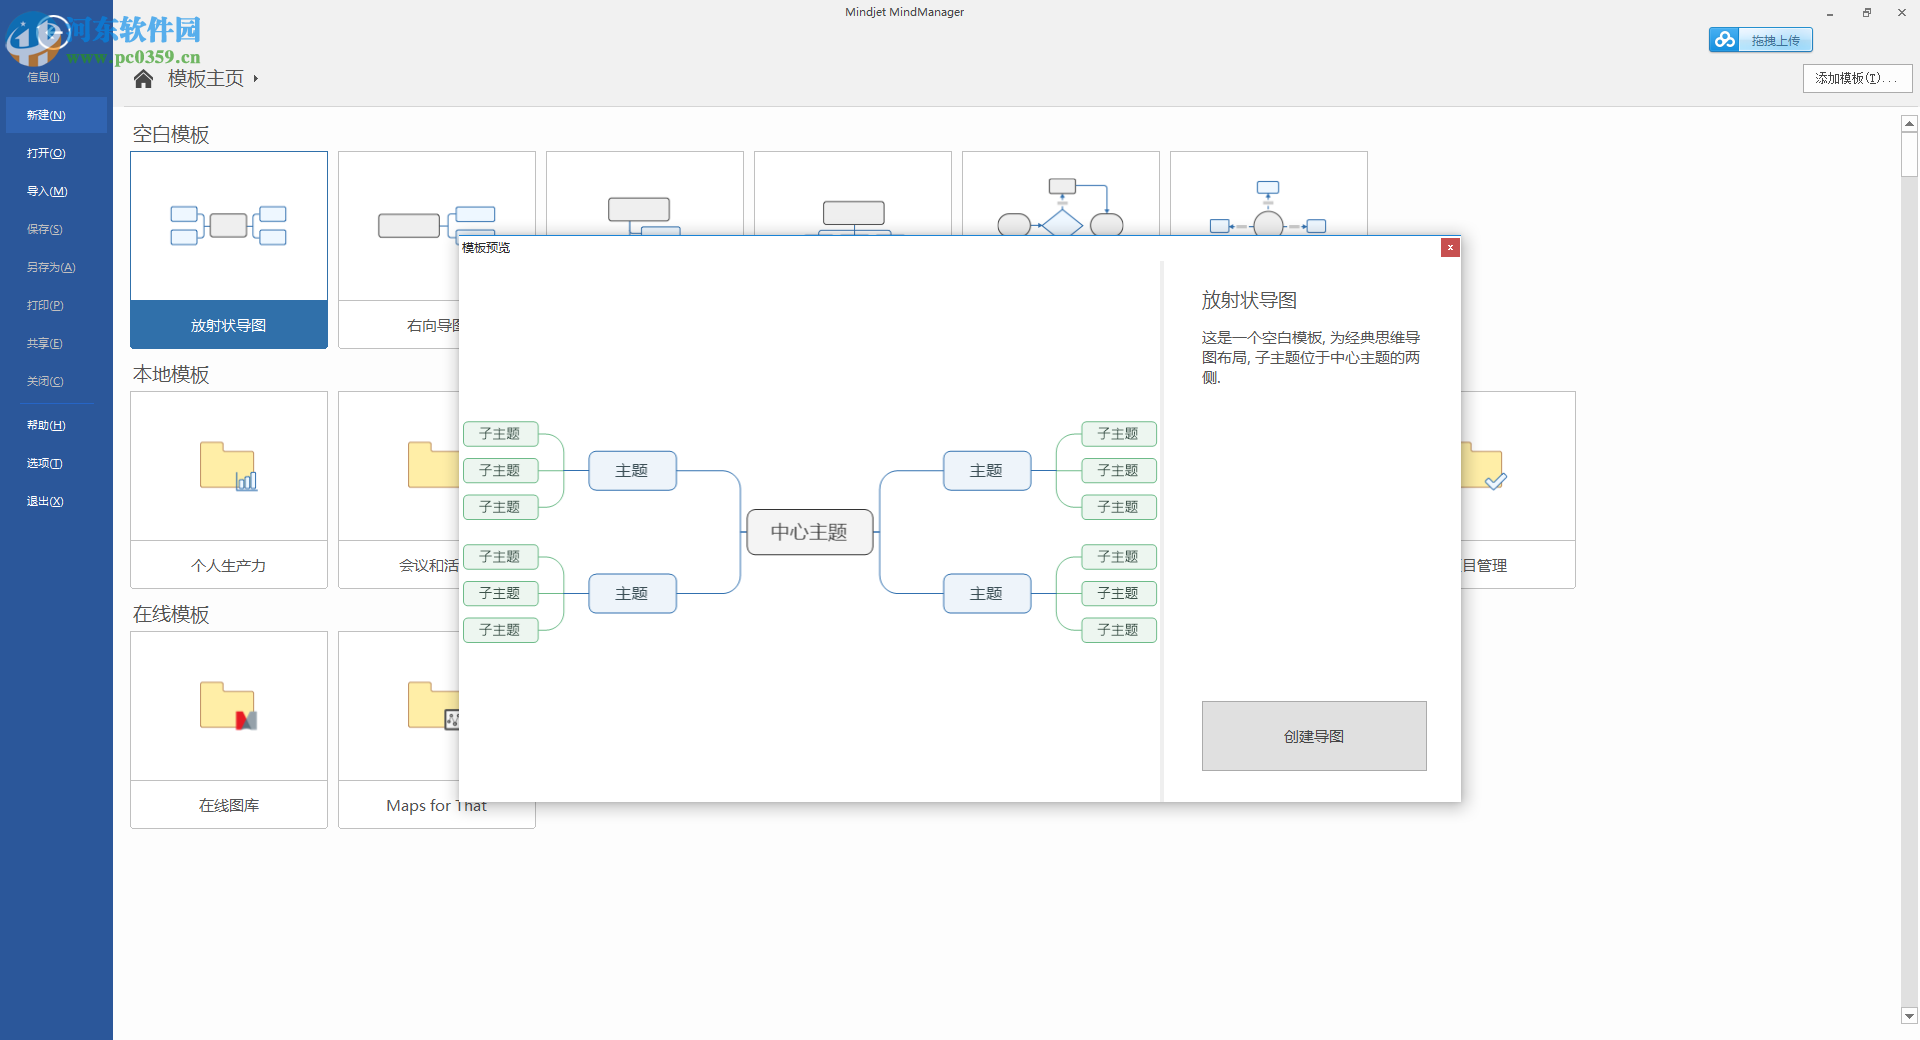Viewport: 1920px width, 1040px height.
Task: Open 帮助(H) from the sidebar
Action: tap(44, 424)
